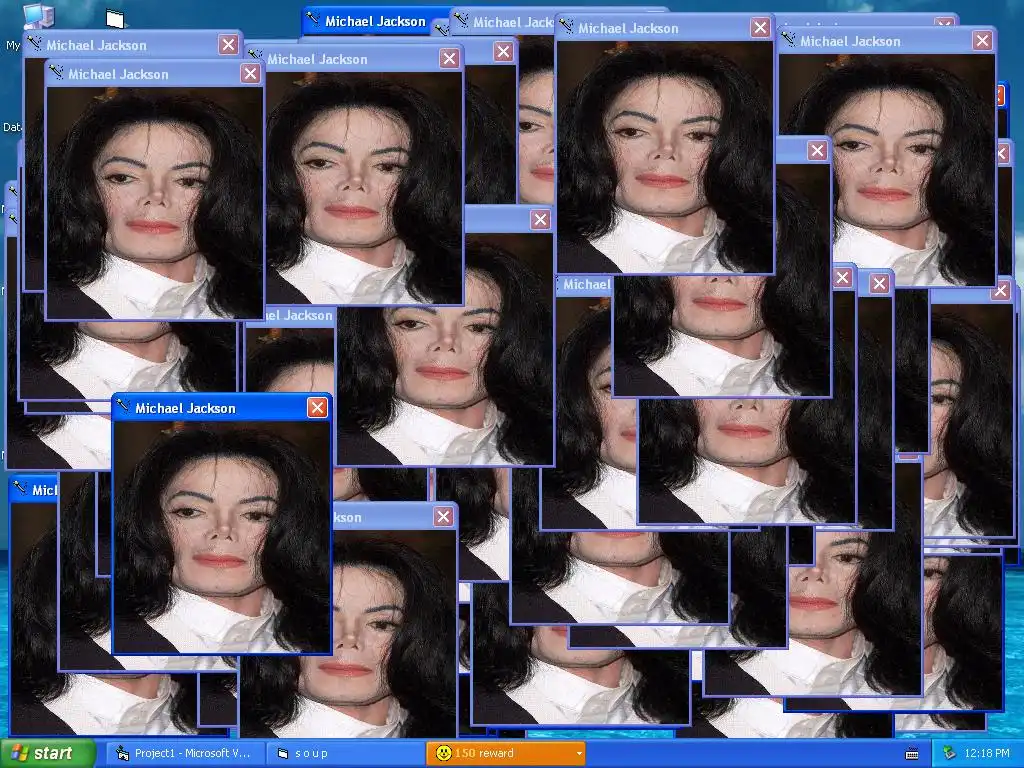Select the My Computer desktop icon

[38, 17]
